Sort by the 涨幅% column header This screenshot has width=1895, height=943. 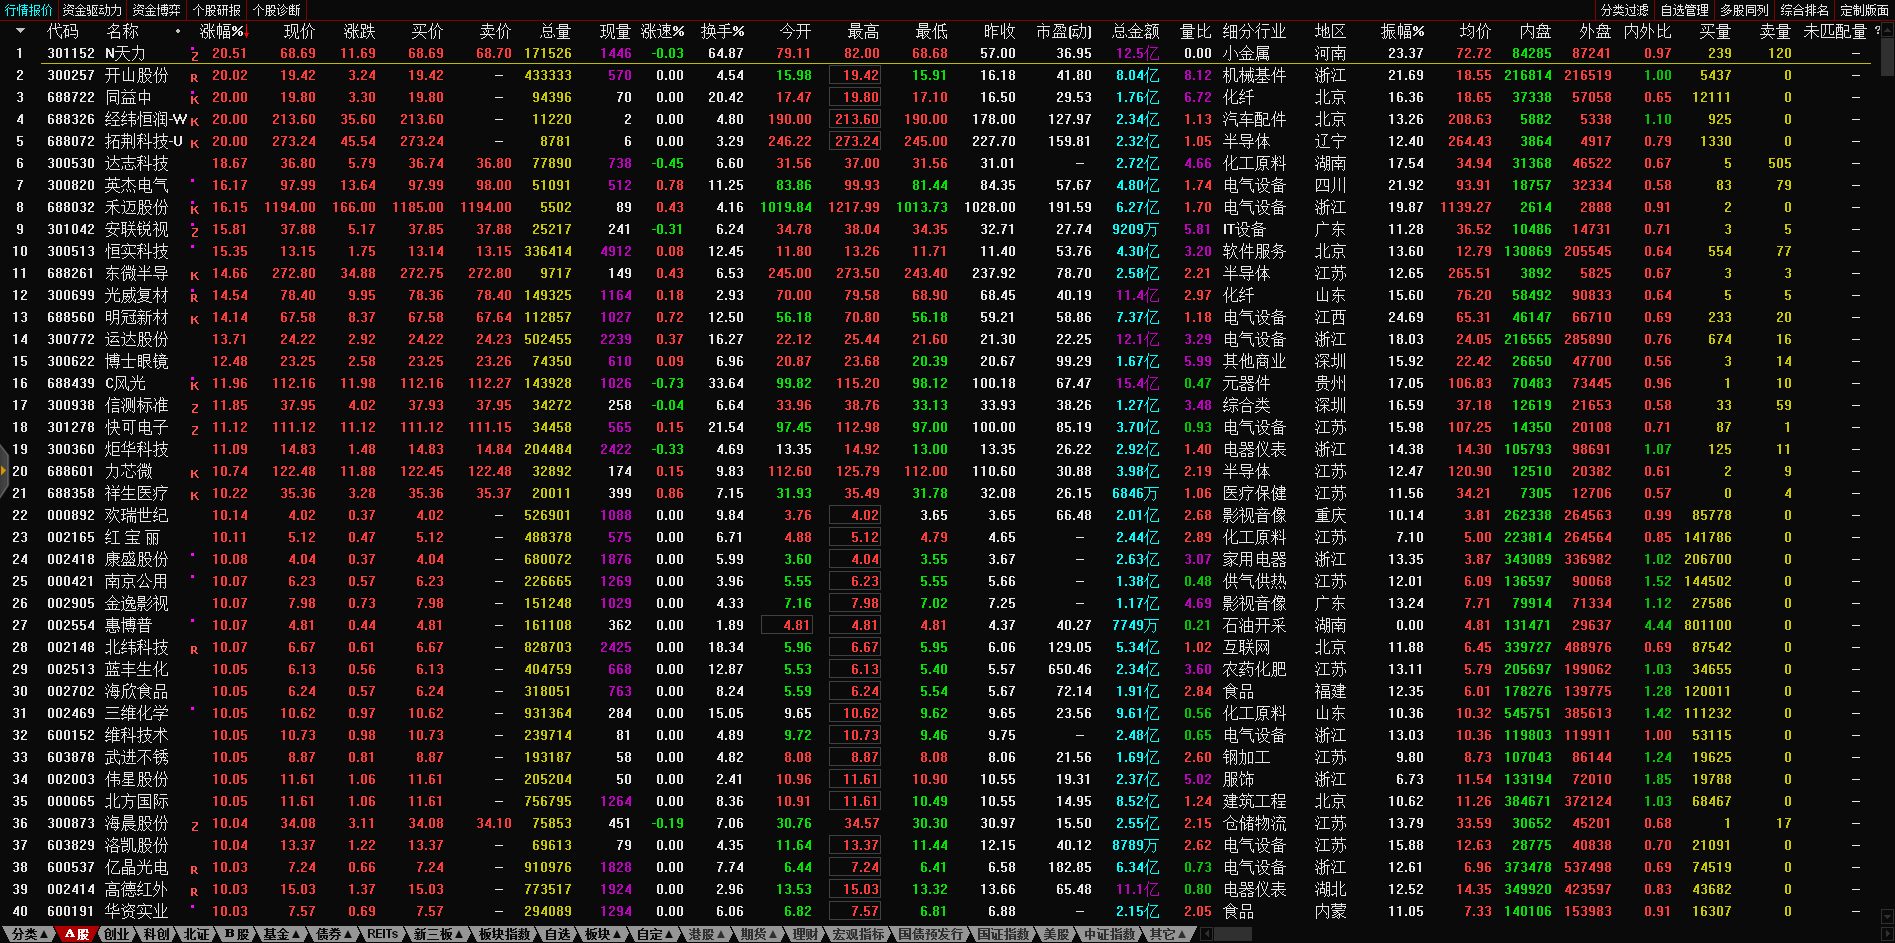pyautogui.click(x=222, y=31)
